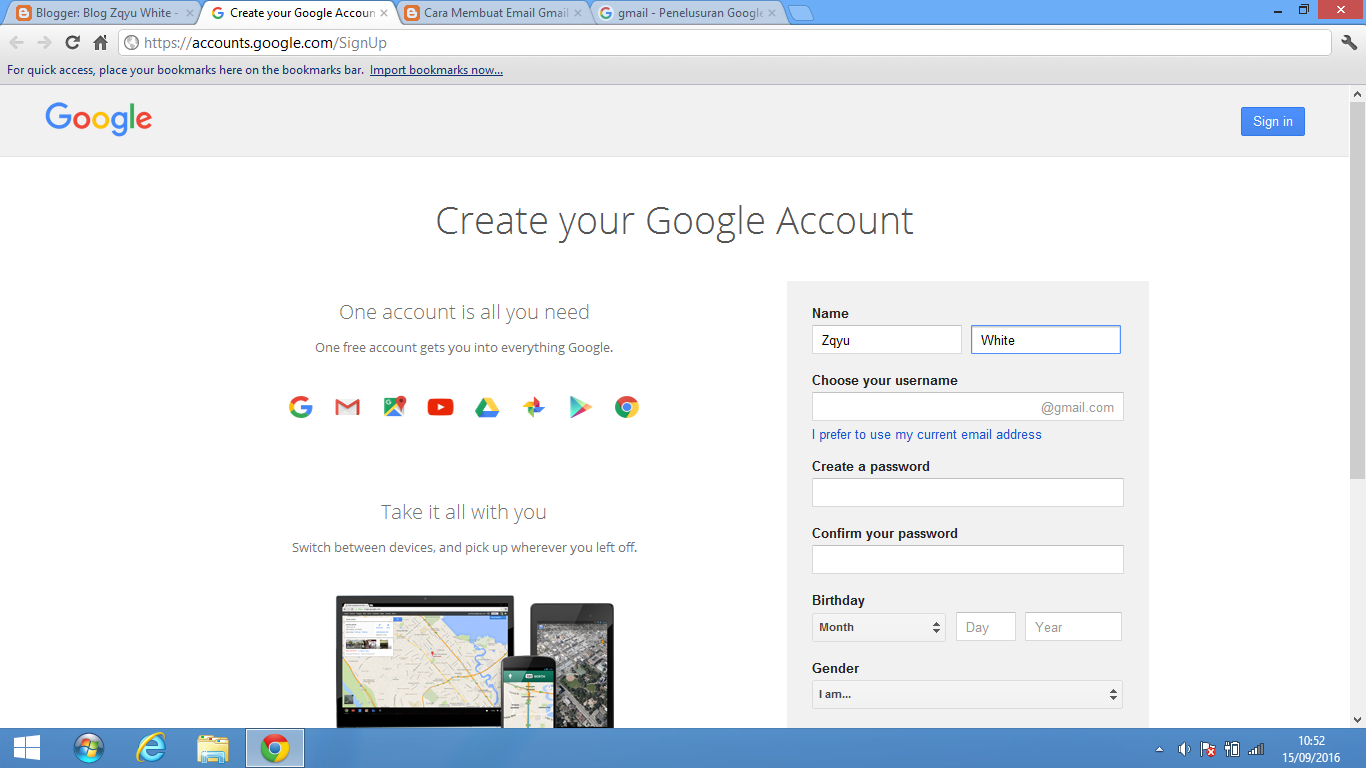This screenshot has width=1366, height=768.
Task: Click 'Import bookmarks now...' link
Action: (436, 70)
